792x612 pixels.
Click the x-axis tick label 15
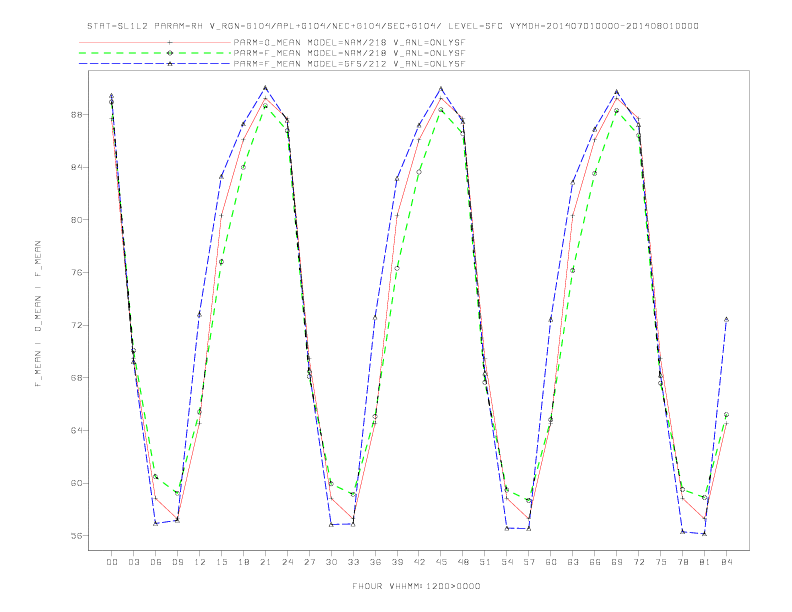pos(221,562)
